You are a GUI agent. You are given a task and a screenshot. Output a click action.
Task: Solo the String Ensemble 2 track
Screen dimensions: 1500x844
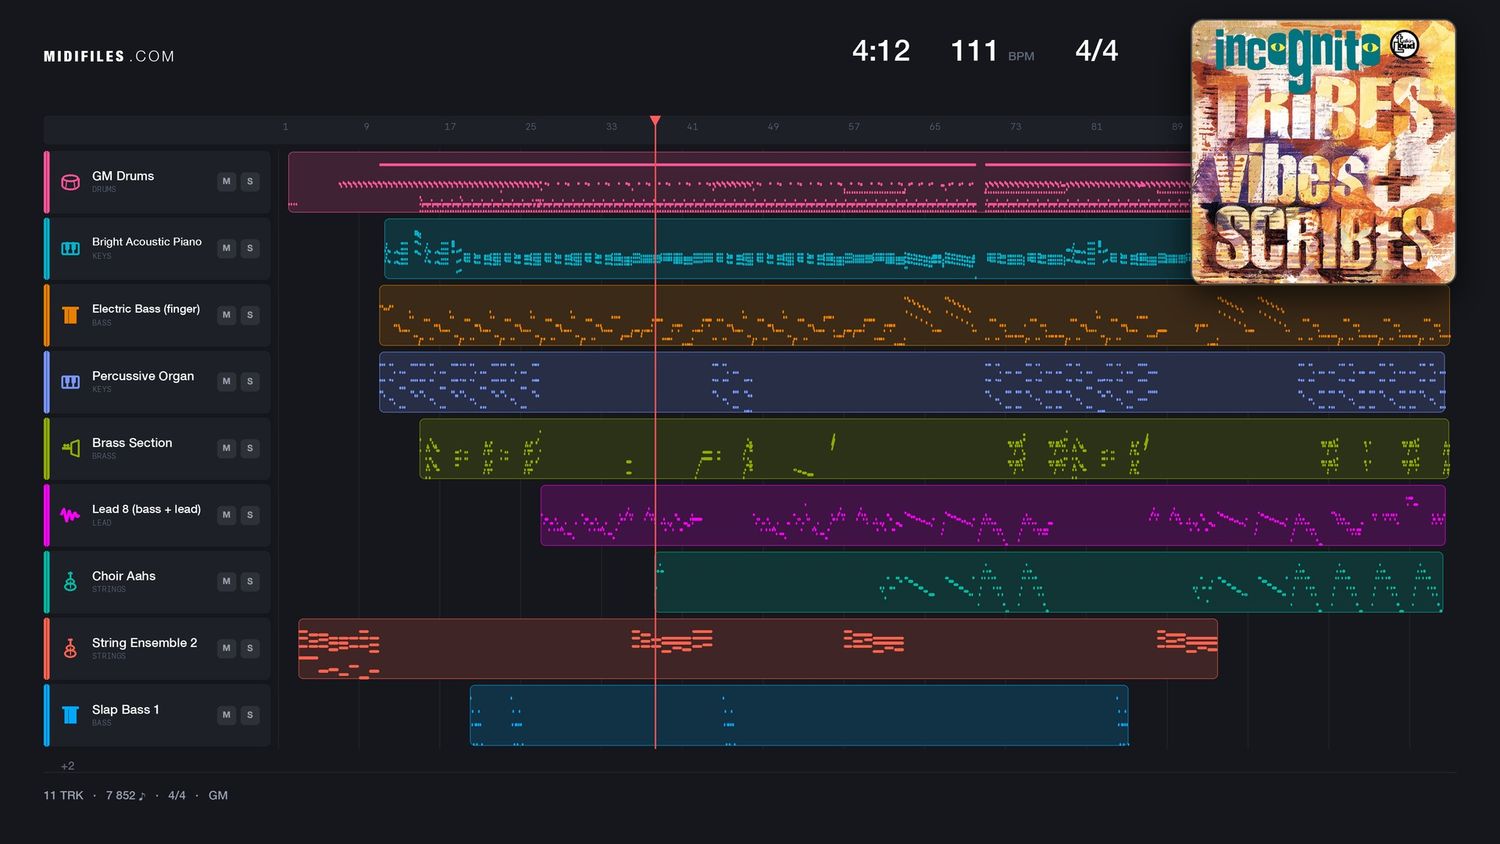point(250,648)
